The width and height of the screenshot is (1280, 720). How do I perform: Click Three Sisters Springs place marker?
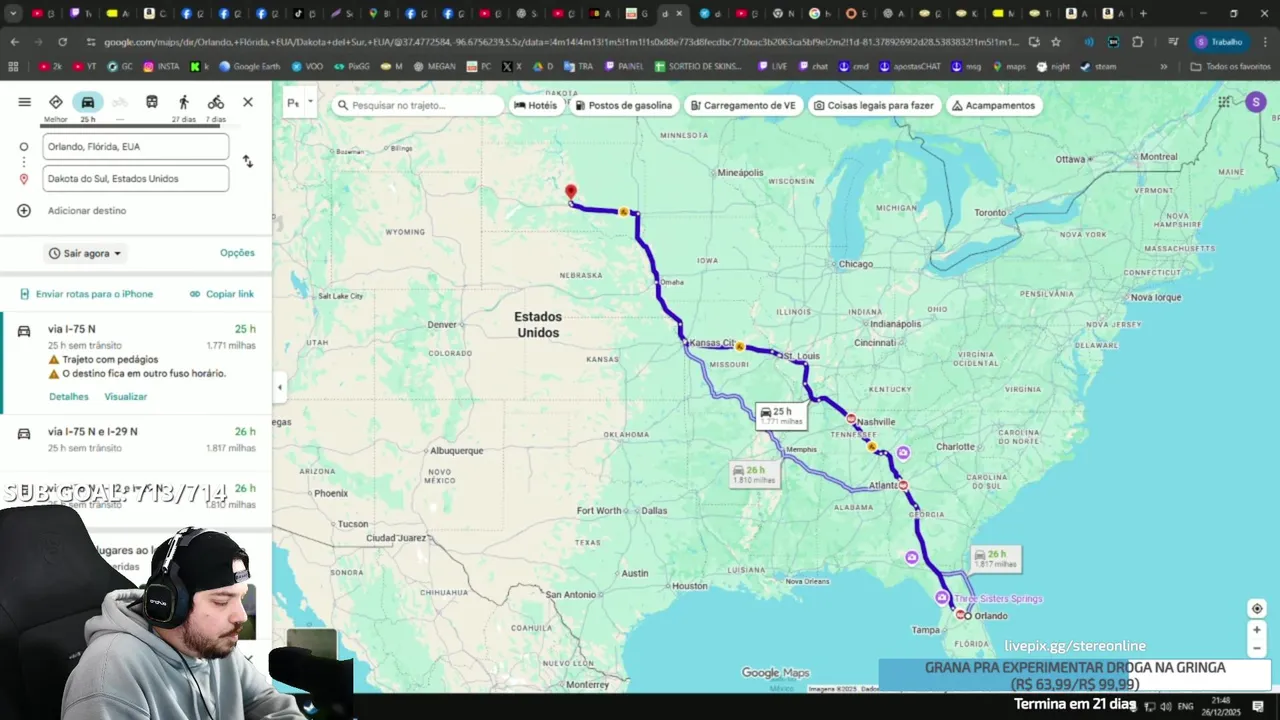pyautogui.click(x=942, y=598)
